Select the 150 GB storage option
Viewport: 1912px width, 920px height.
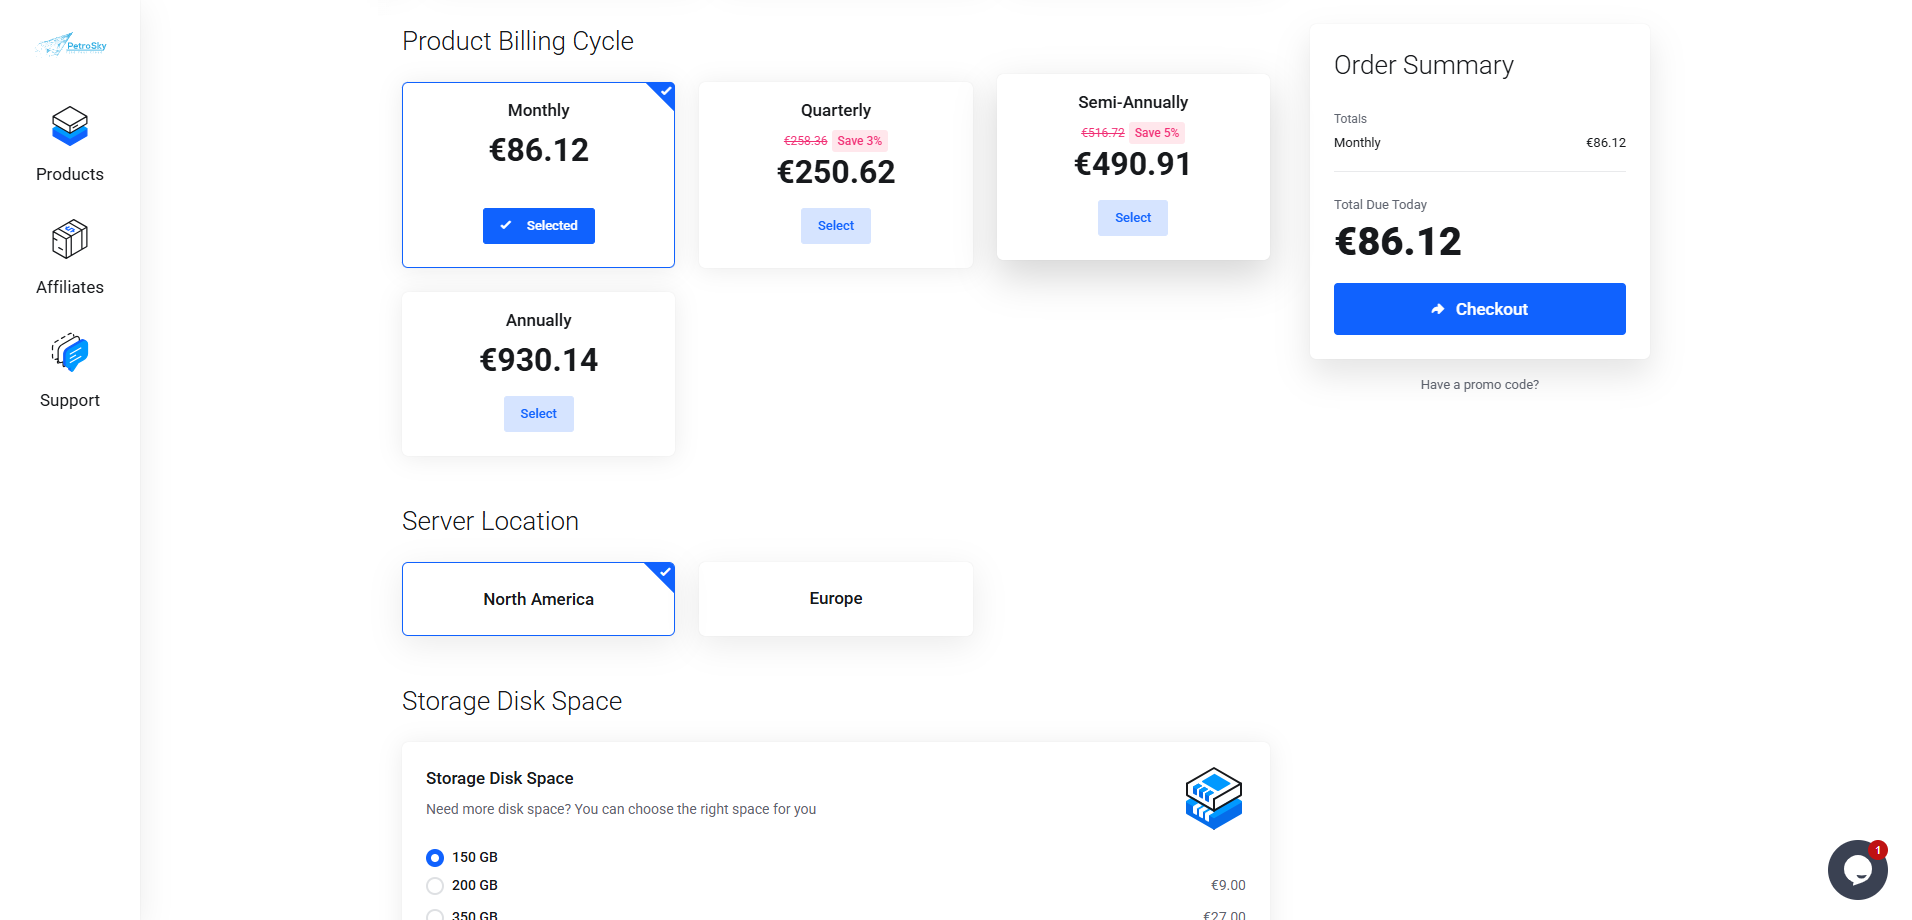[435, 858]
